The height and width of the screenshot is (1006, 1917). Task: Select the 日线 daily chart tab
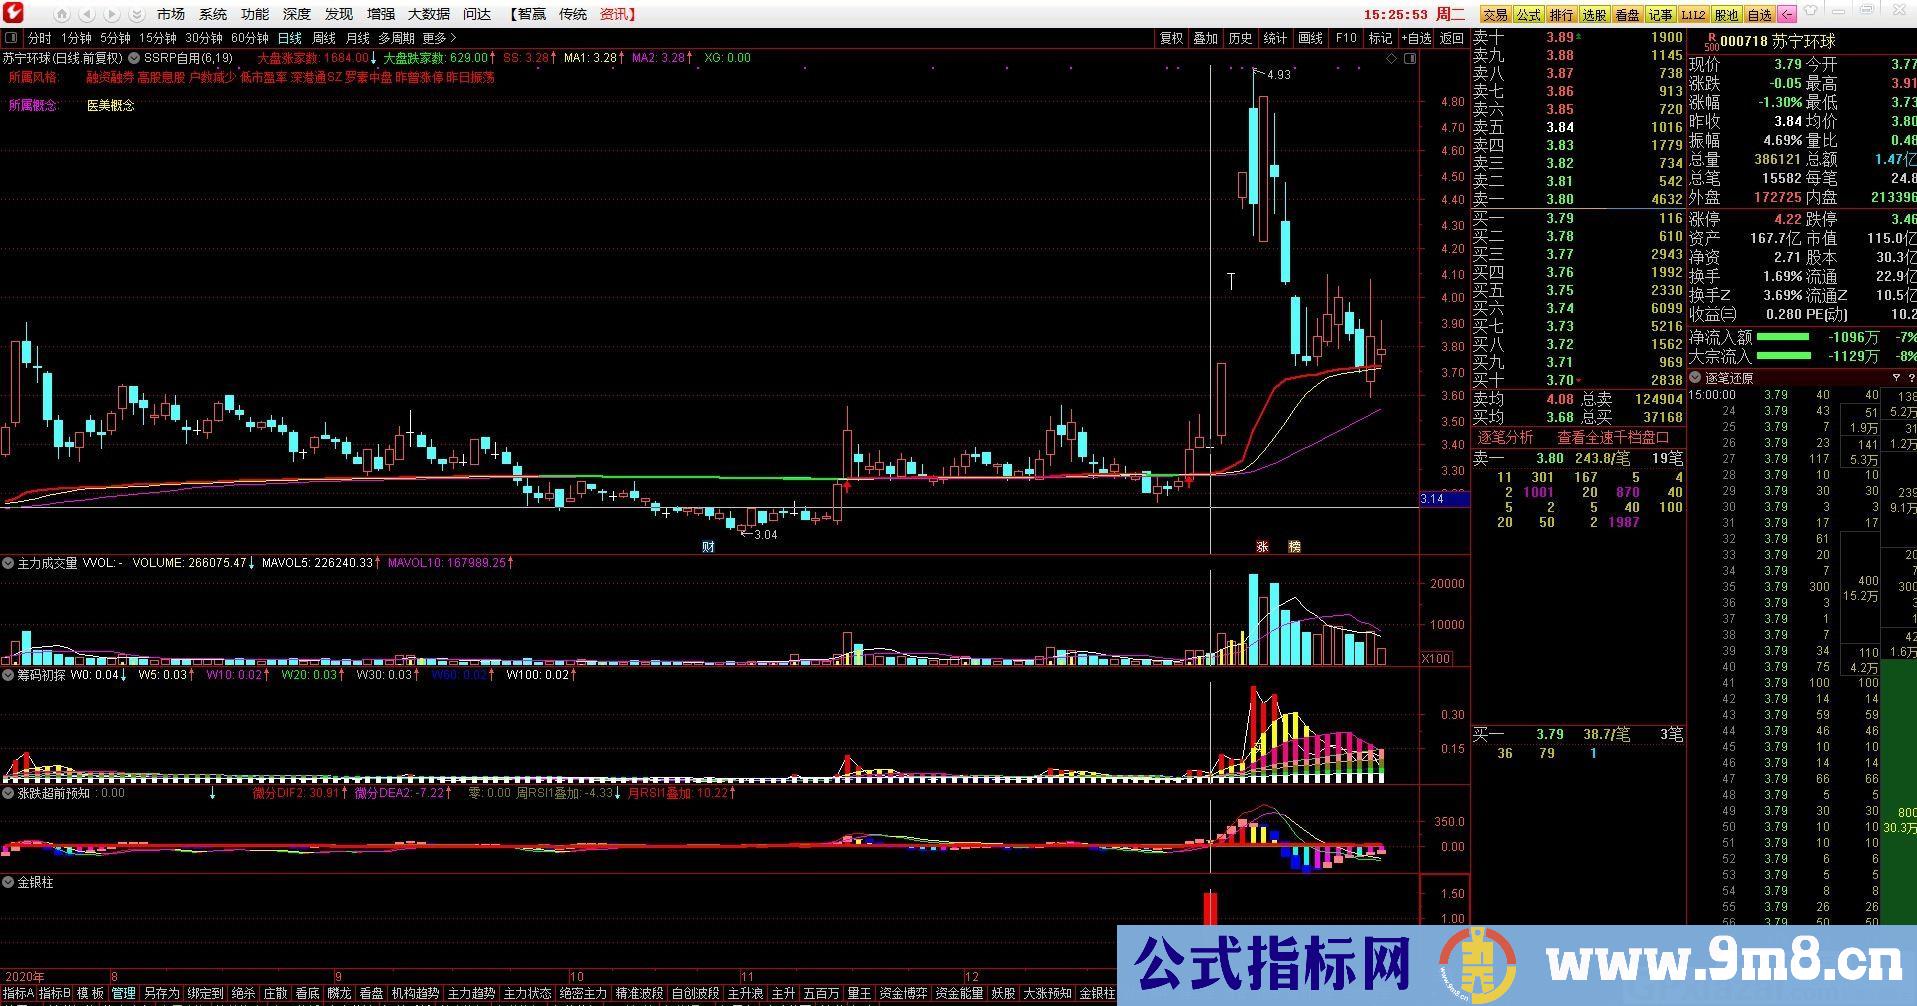[290, 38]
